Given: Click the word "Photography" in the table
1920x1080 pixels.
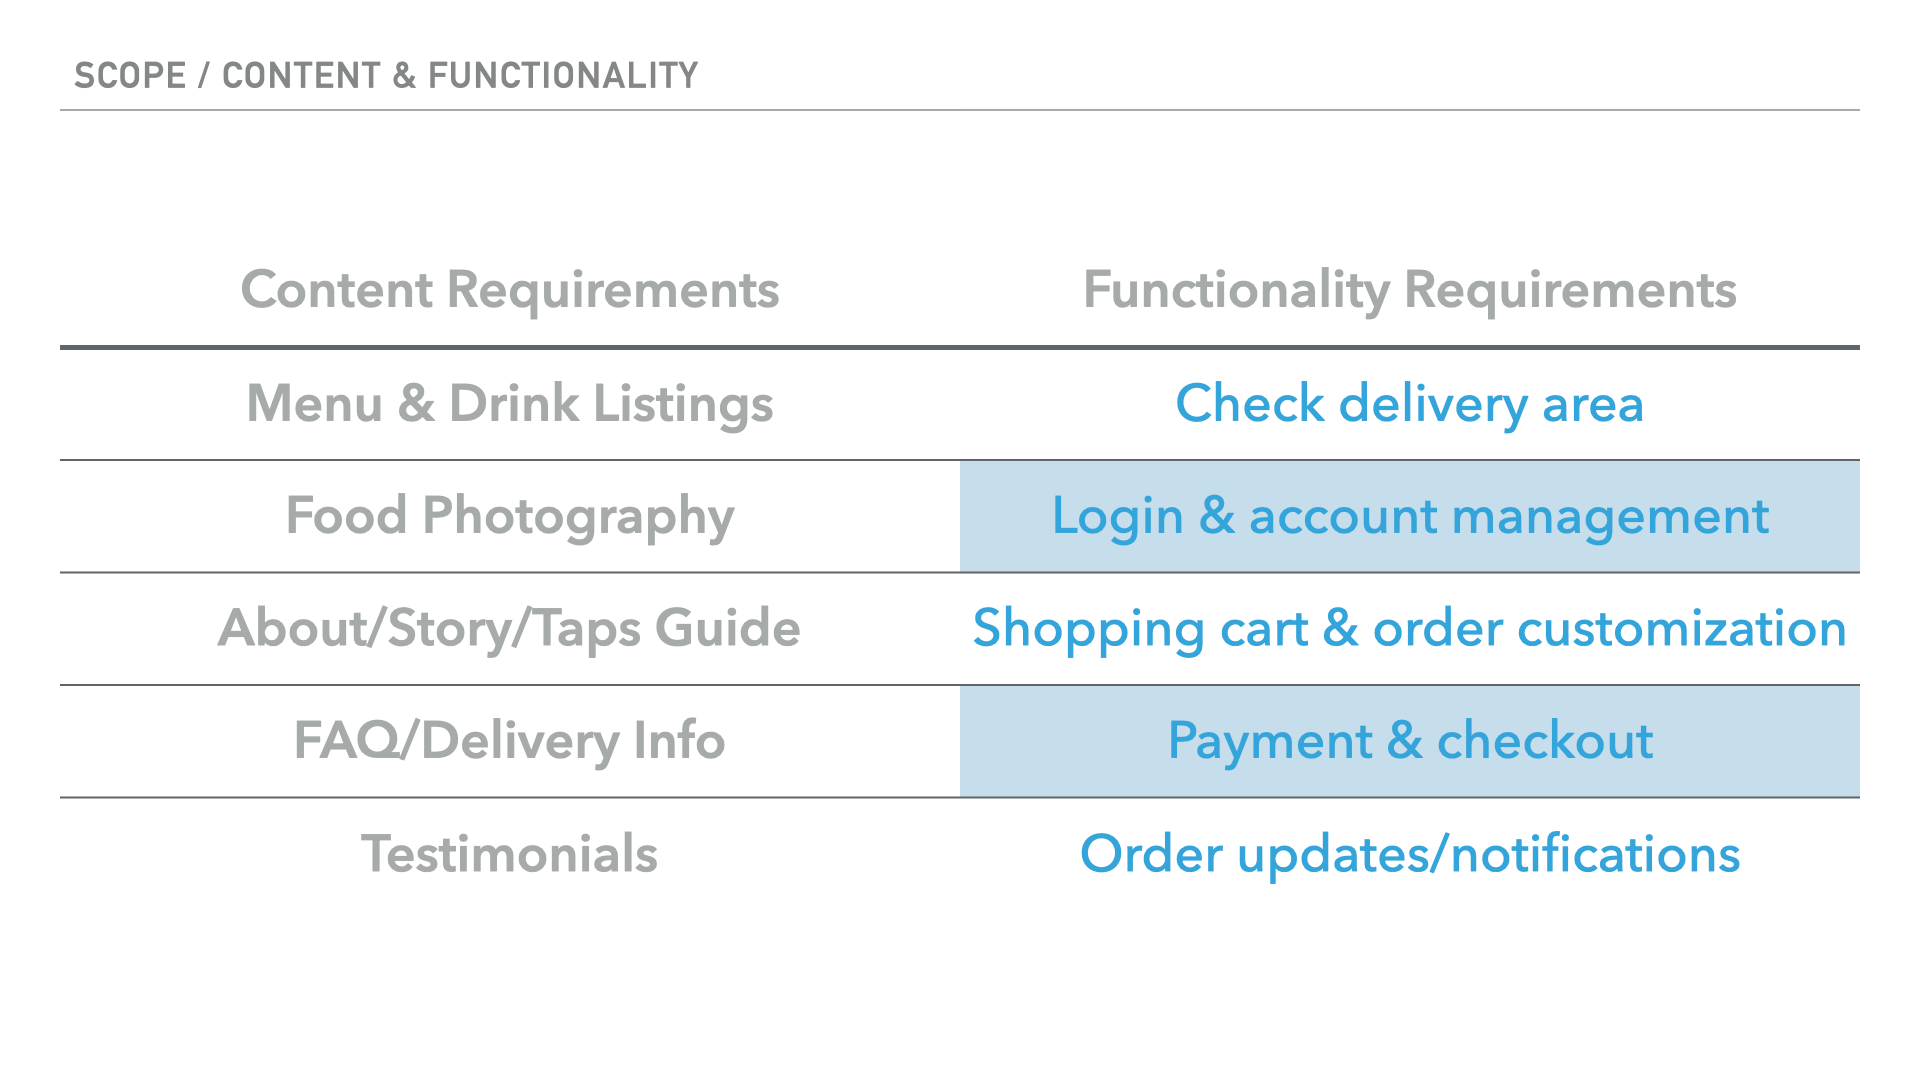Looking at the screenshot, I should tap(578, 516).
